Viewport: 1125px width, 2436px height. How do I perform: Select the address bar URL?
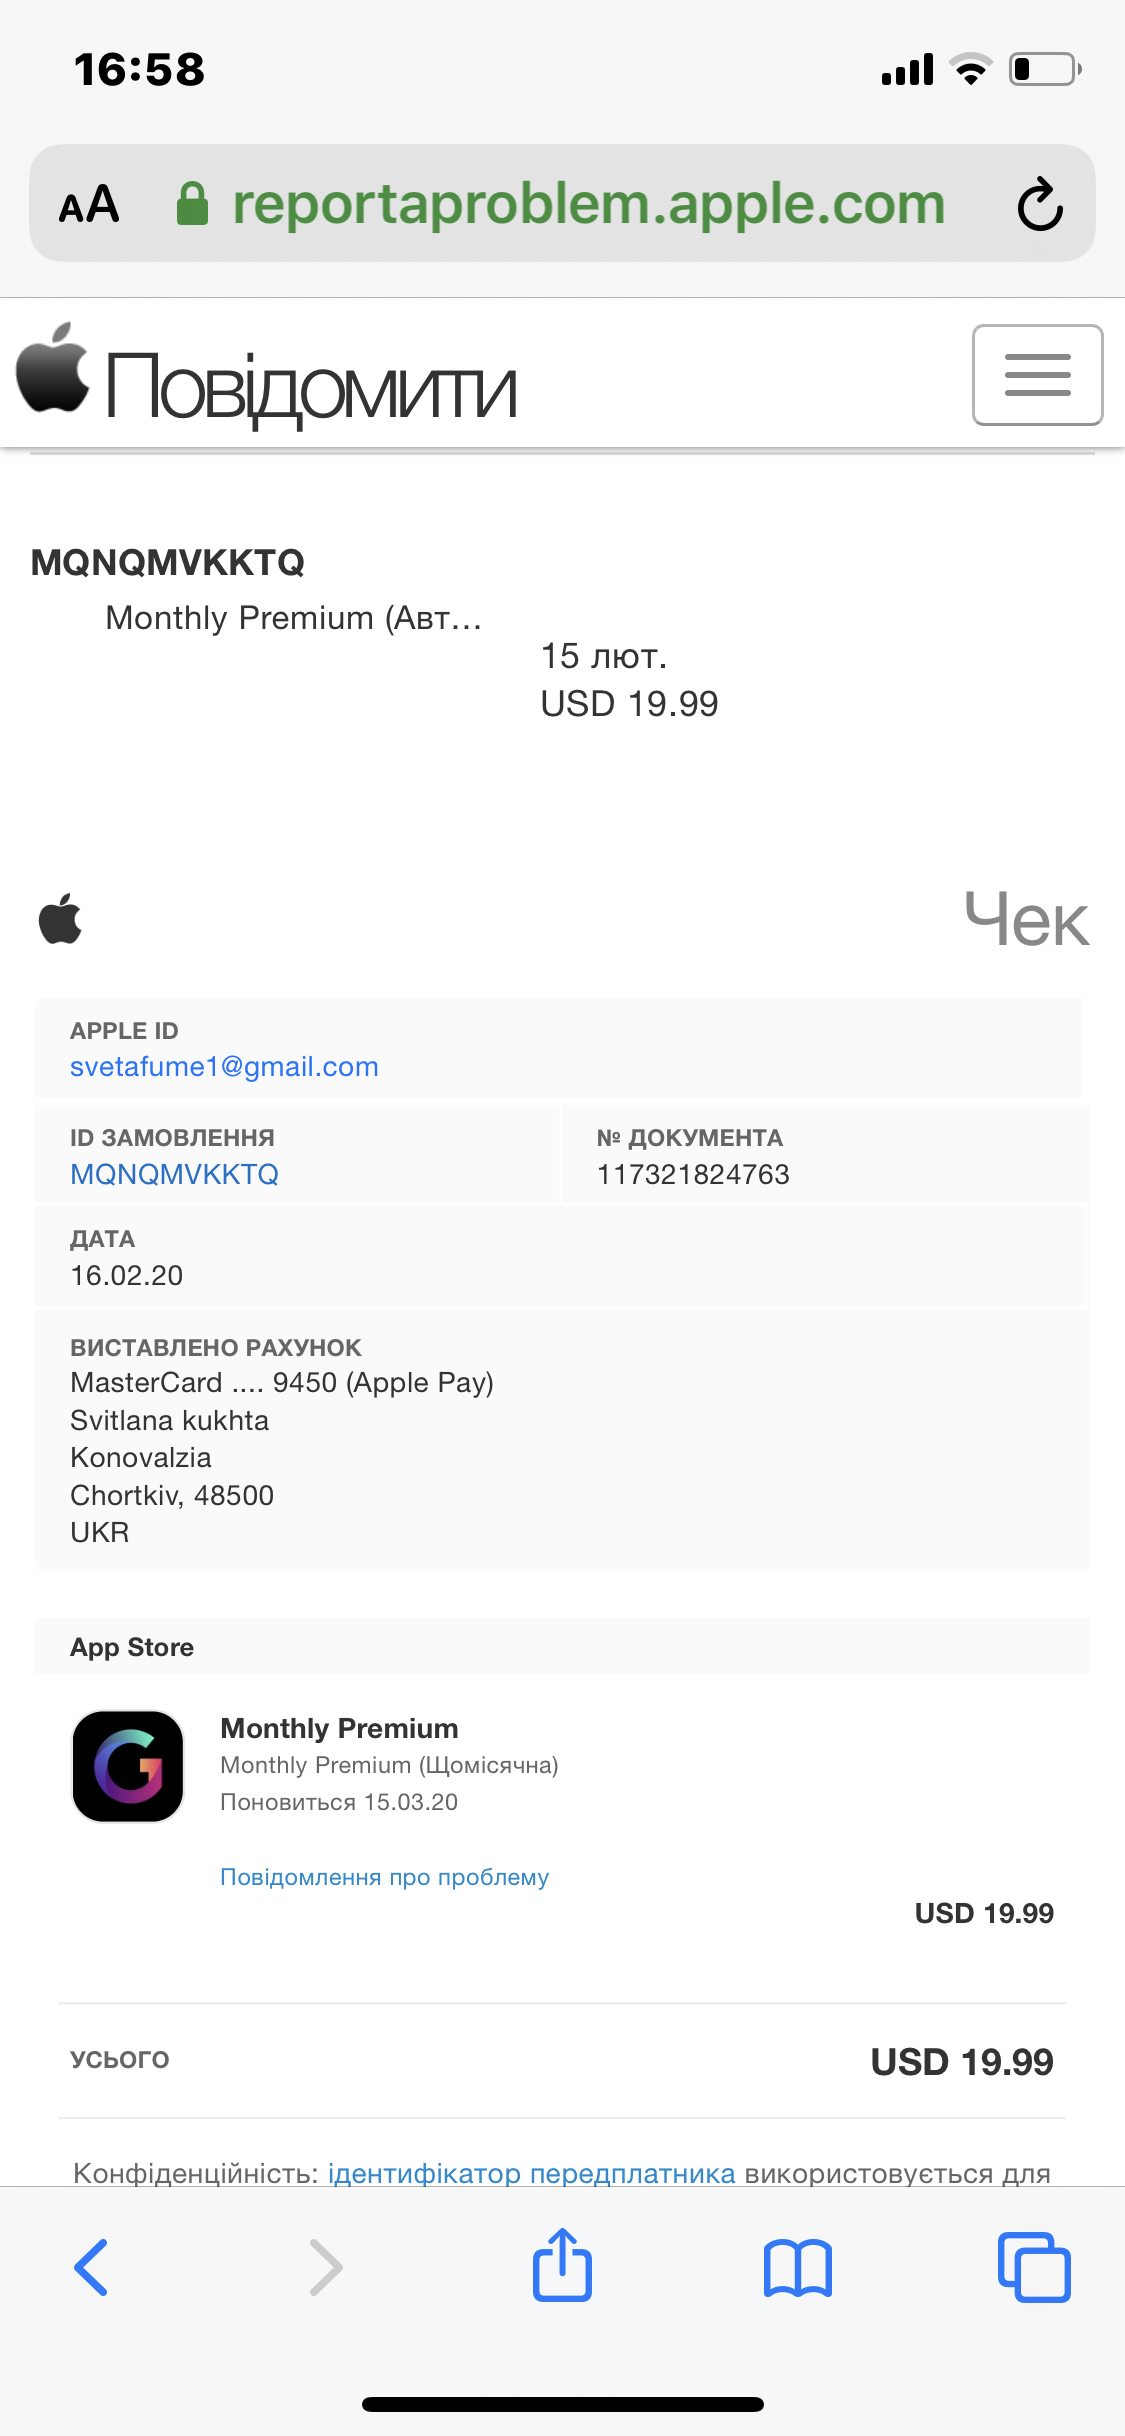click(x=588, y=204)
